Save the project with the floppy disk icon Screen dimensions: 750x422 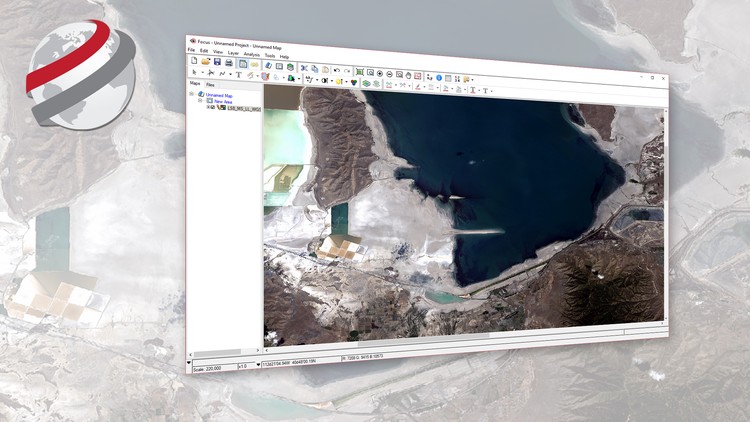tap(217, 62)
